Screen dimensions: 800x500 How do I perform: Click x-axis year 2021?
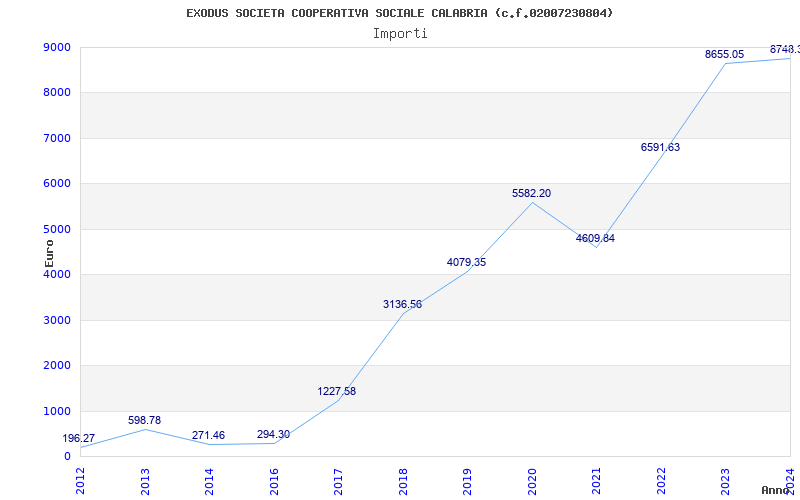click(596, 482)
